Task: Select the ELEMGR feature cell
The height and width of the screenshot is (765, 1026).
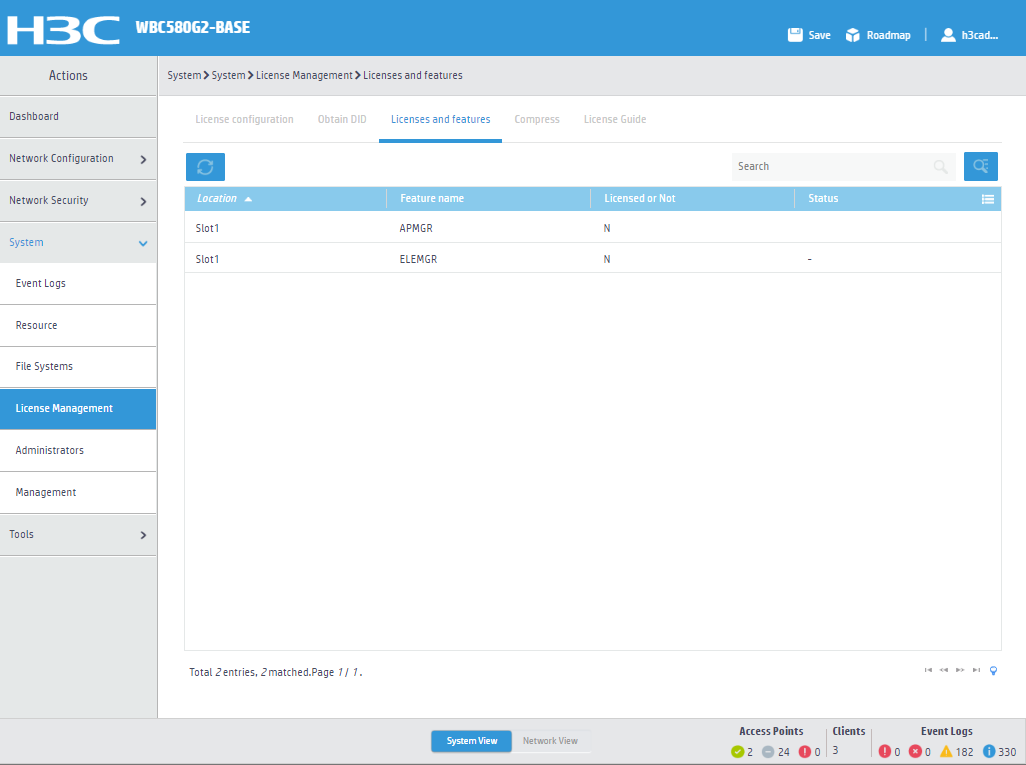Action: pyautogui.click(x=418, y=259)
